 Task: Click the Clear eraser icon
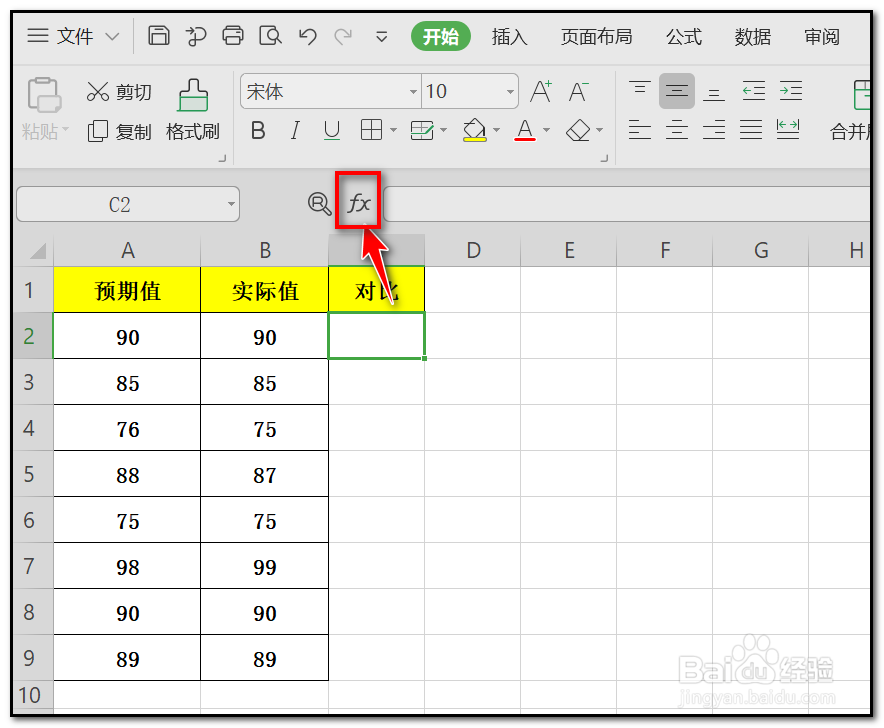click(578, 130)
